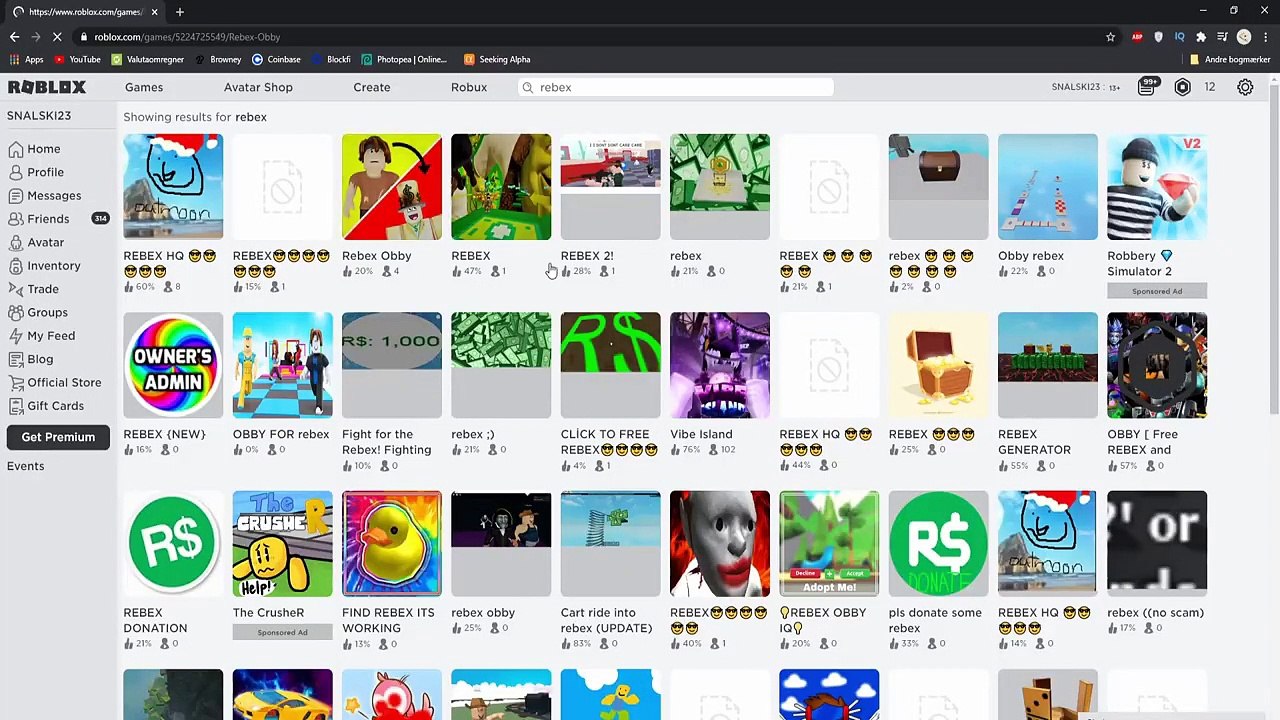Click the "Cart ride into rebex (UPDATE)" title
The width and height of the screenshot is (1280, 720).
(606, 620)
